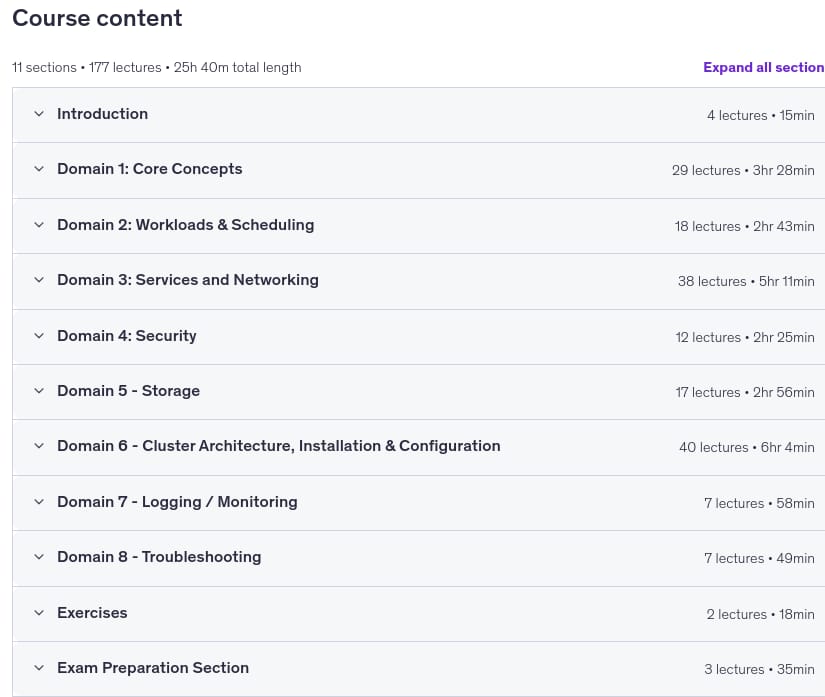Select the Domain 1: Core Concepts title

click(150, 169)
